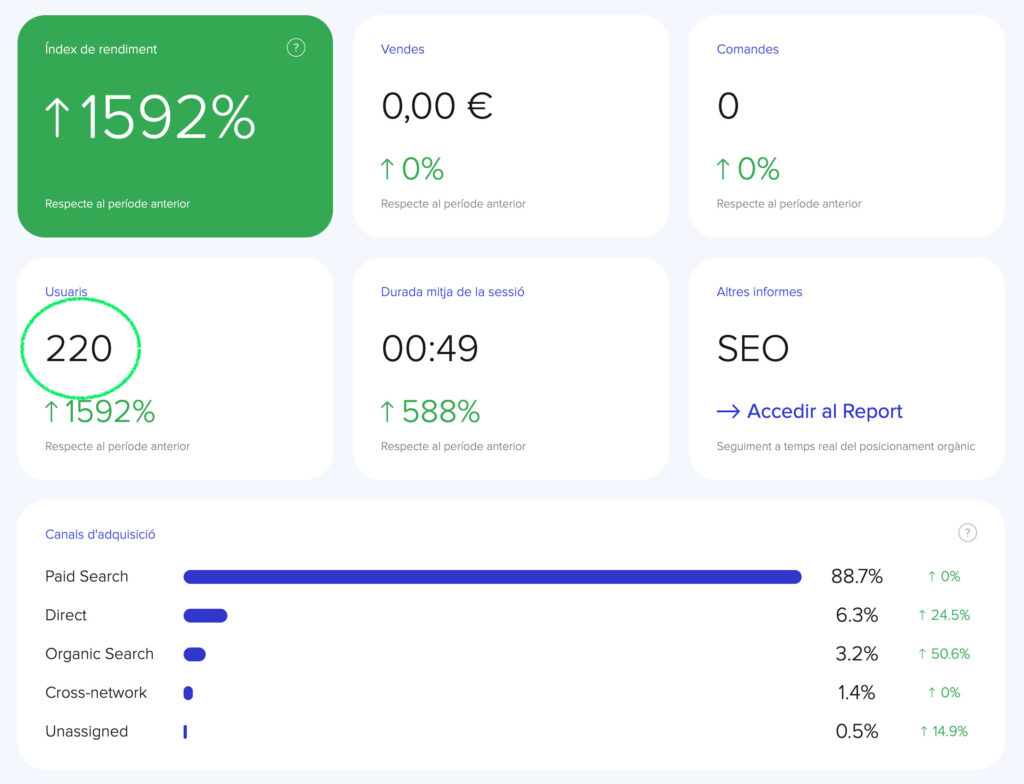The height and width of the screenshot is (784, 1024).
Task: Click the circled 220 users value
Action: click(79, 349)
